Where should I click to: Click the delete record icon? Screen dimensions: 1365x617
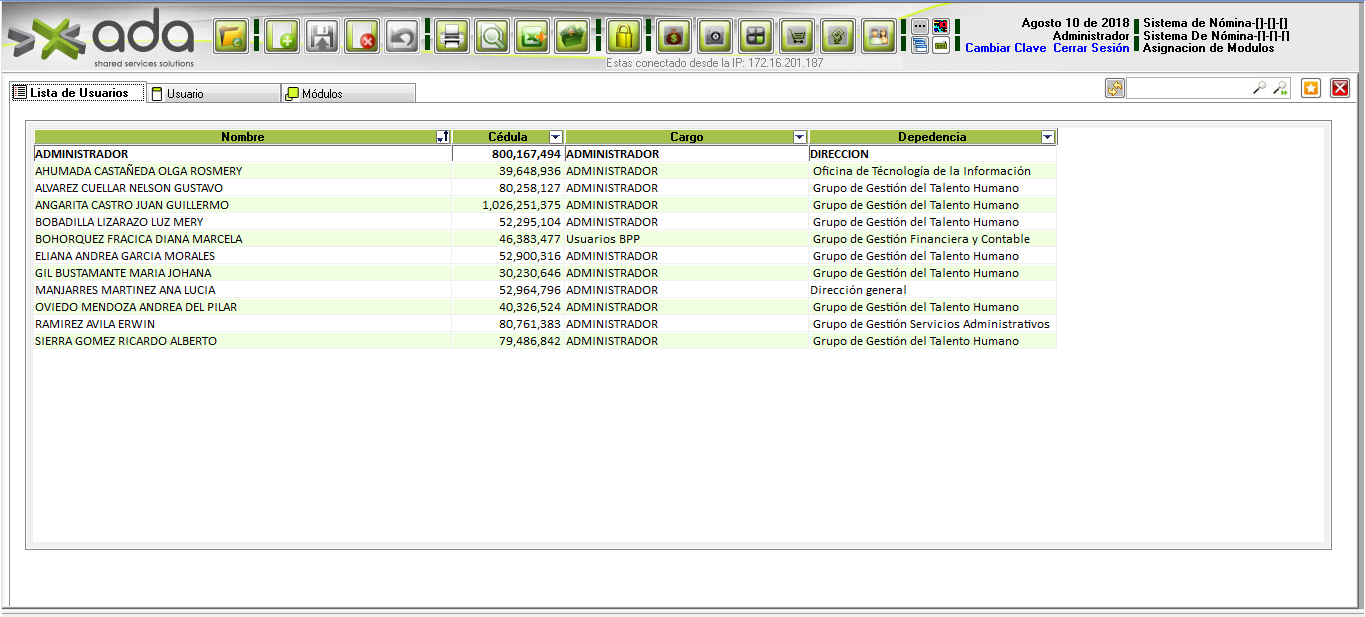[x=361, y=37]
